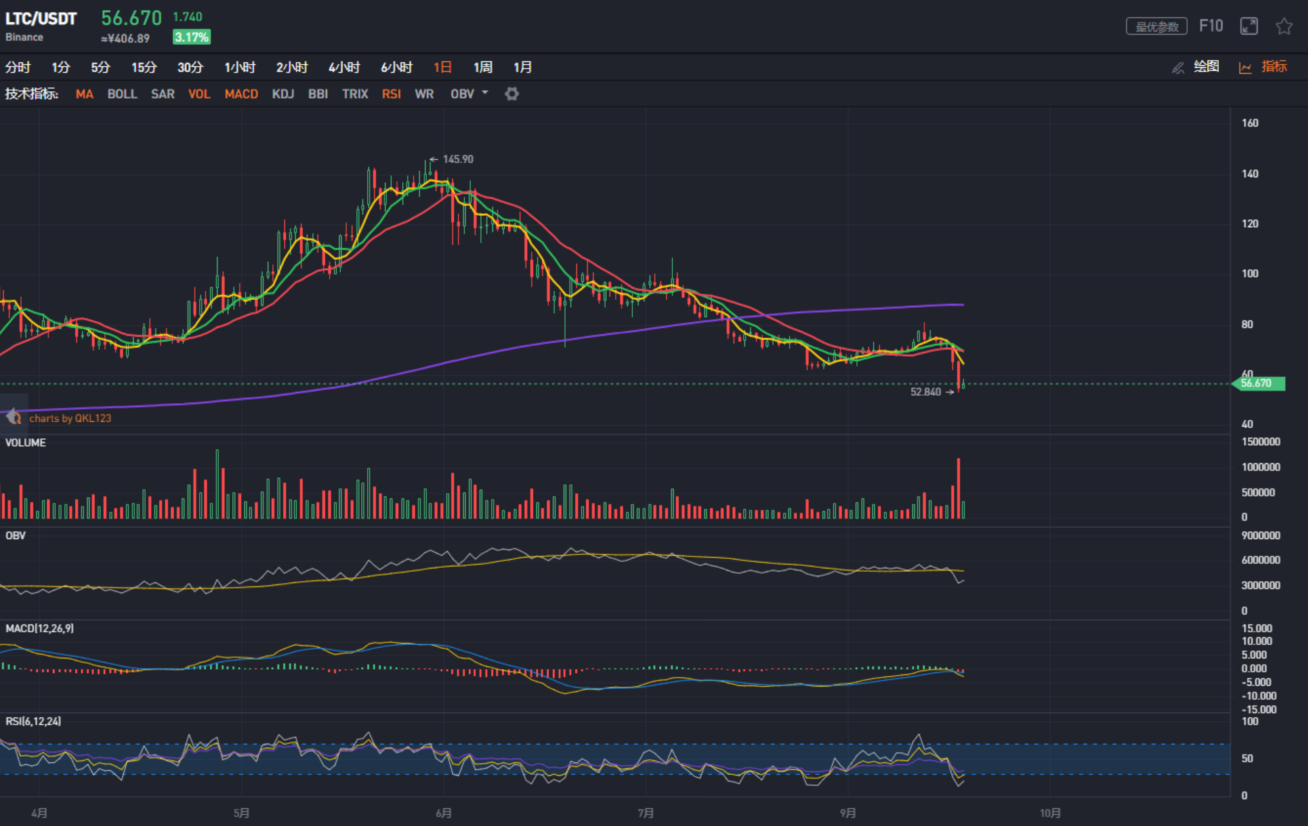The image size is (1308, 826).
Task: Click the 56.670 current price axis tag
Action: (x=1260, y=383)
